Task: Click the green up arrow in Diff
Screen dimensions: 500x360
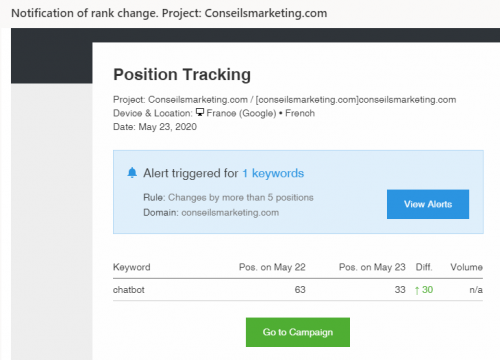Action: click(x=417, y=290)
